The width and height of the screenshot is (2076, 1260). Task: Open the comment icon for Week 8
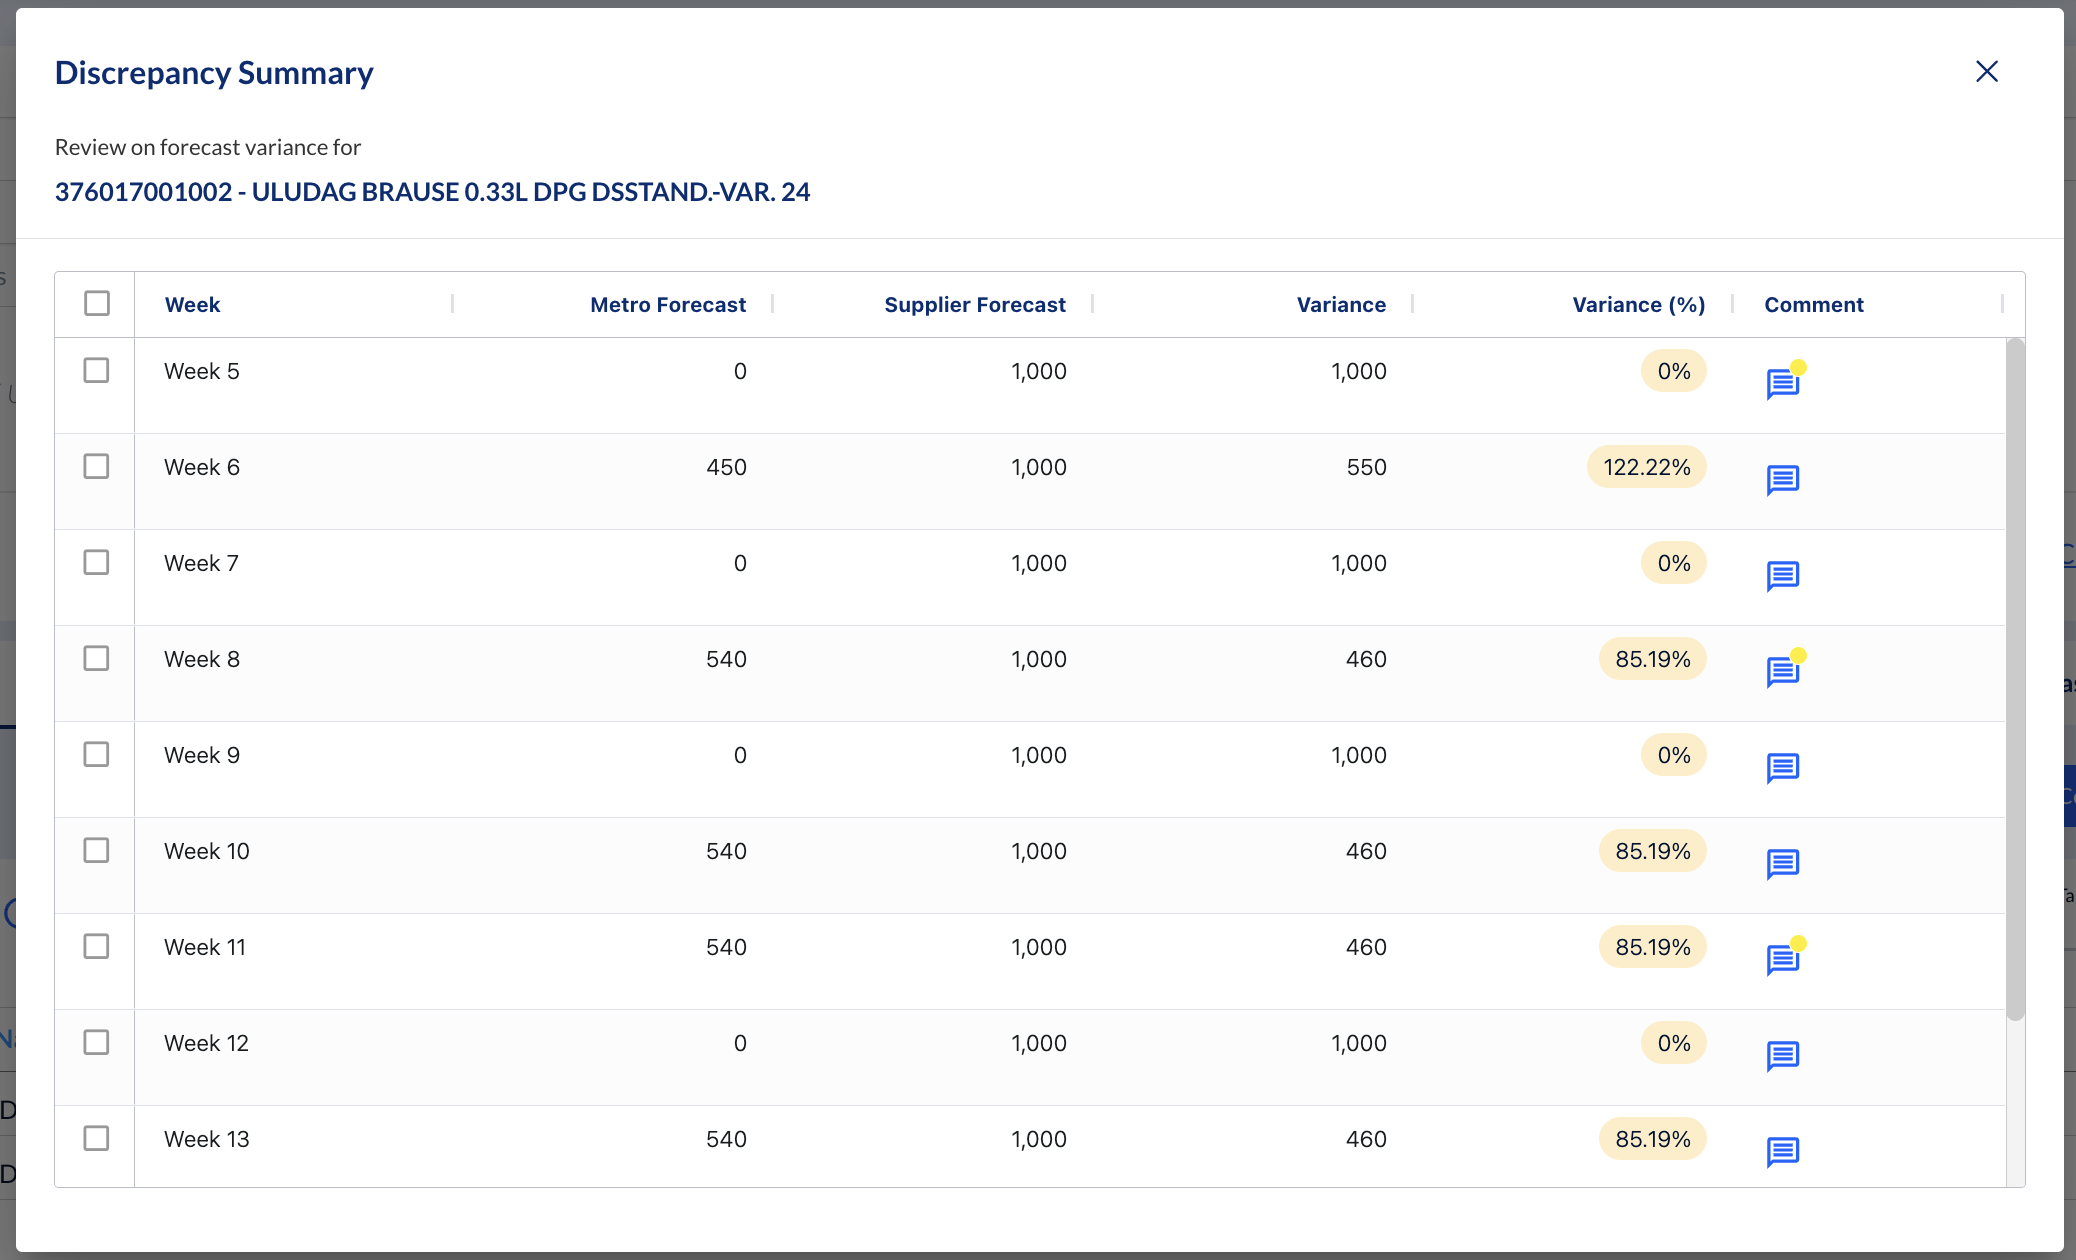[1782, 671]
